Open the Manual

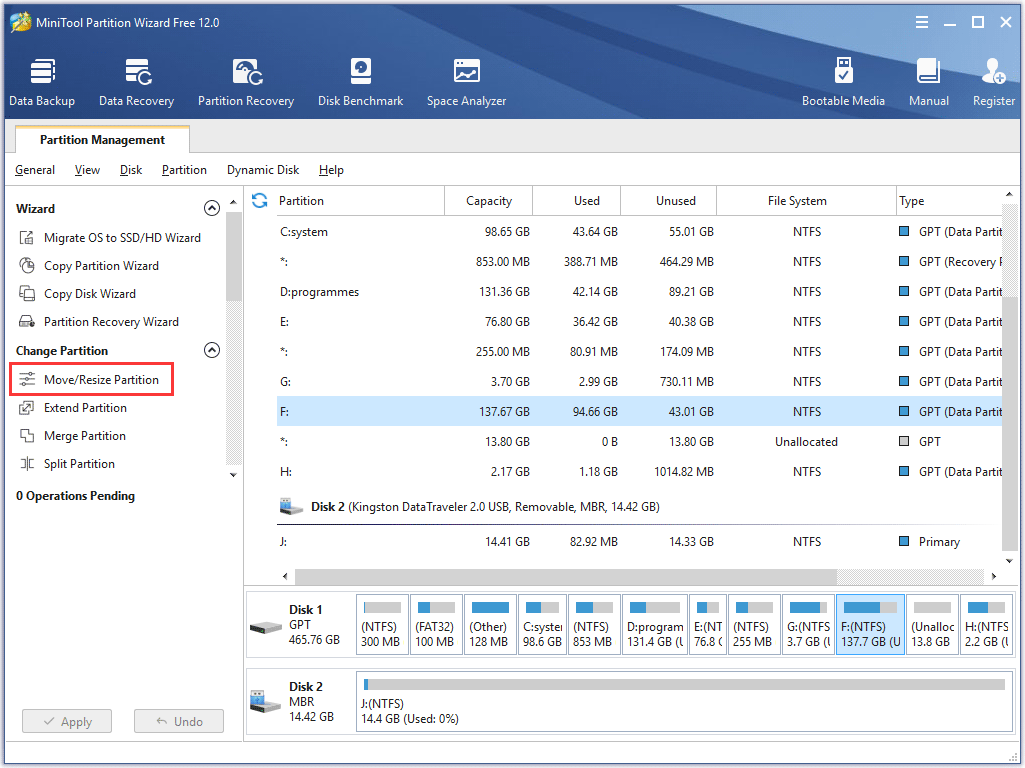point(928,80)
